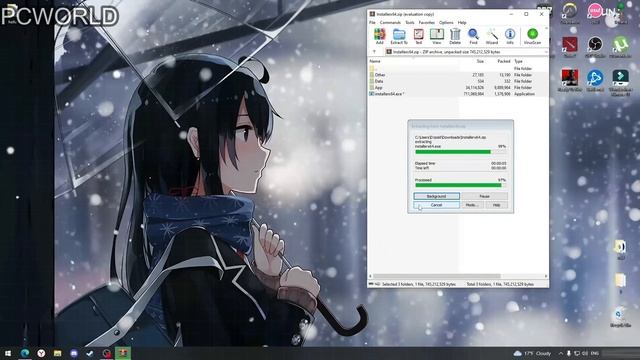640x360 pixels.
Task: Cancel the extraction
Action: click(436, 205)
